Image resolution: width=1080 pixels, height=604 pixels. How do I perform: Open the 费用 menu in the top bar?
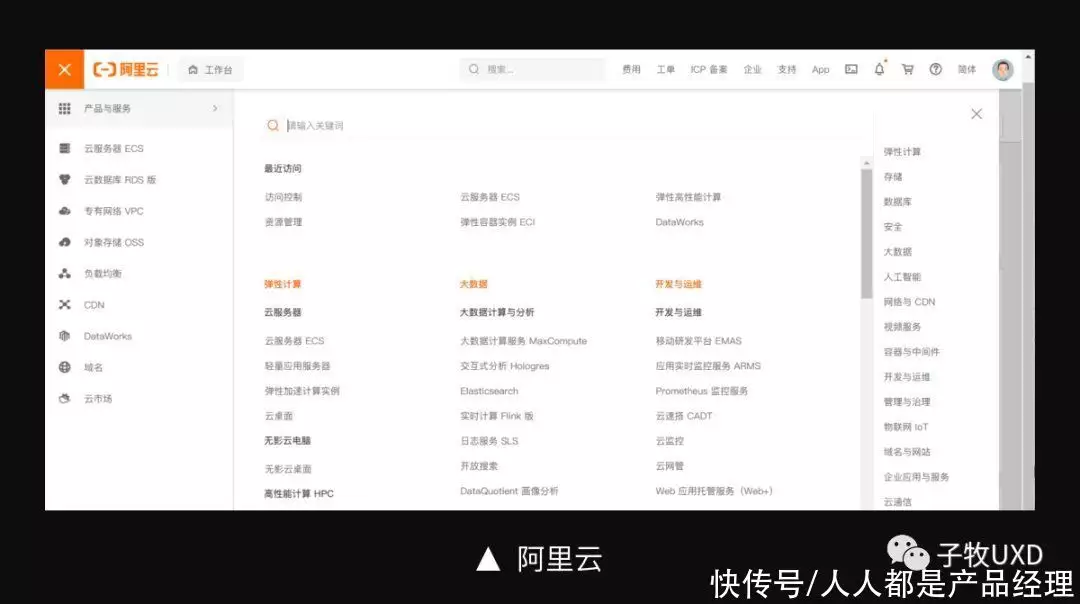(x=631, y=69)
